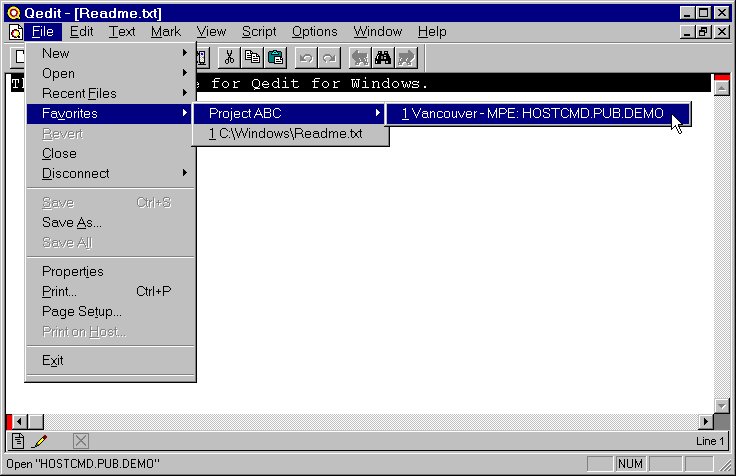Click the Cut scissors toolbar icon

point(229,58)
